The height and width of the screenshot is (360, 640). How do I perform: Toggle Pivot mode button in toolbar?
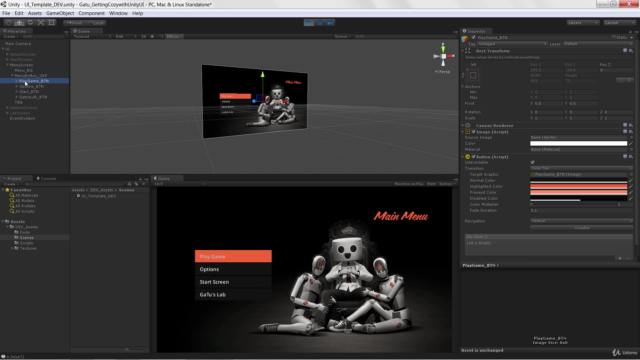tap(74, 23)
